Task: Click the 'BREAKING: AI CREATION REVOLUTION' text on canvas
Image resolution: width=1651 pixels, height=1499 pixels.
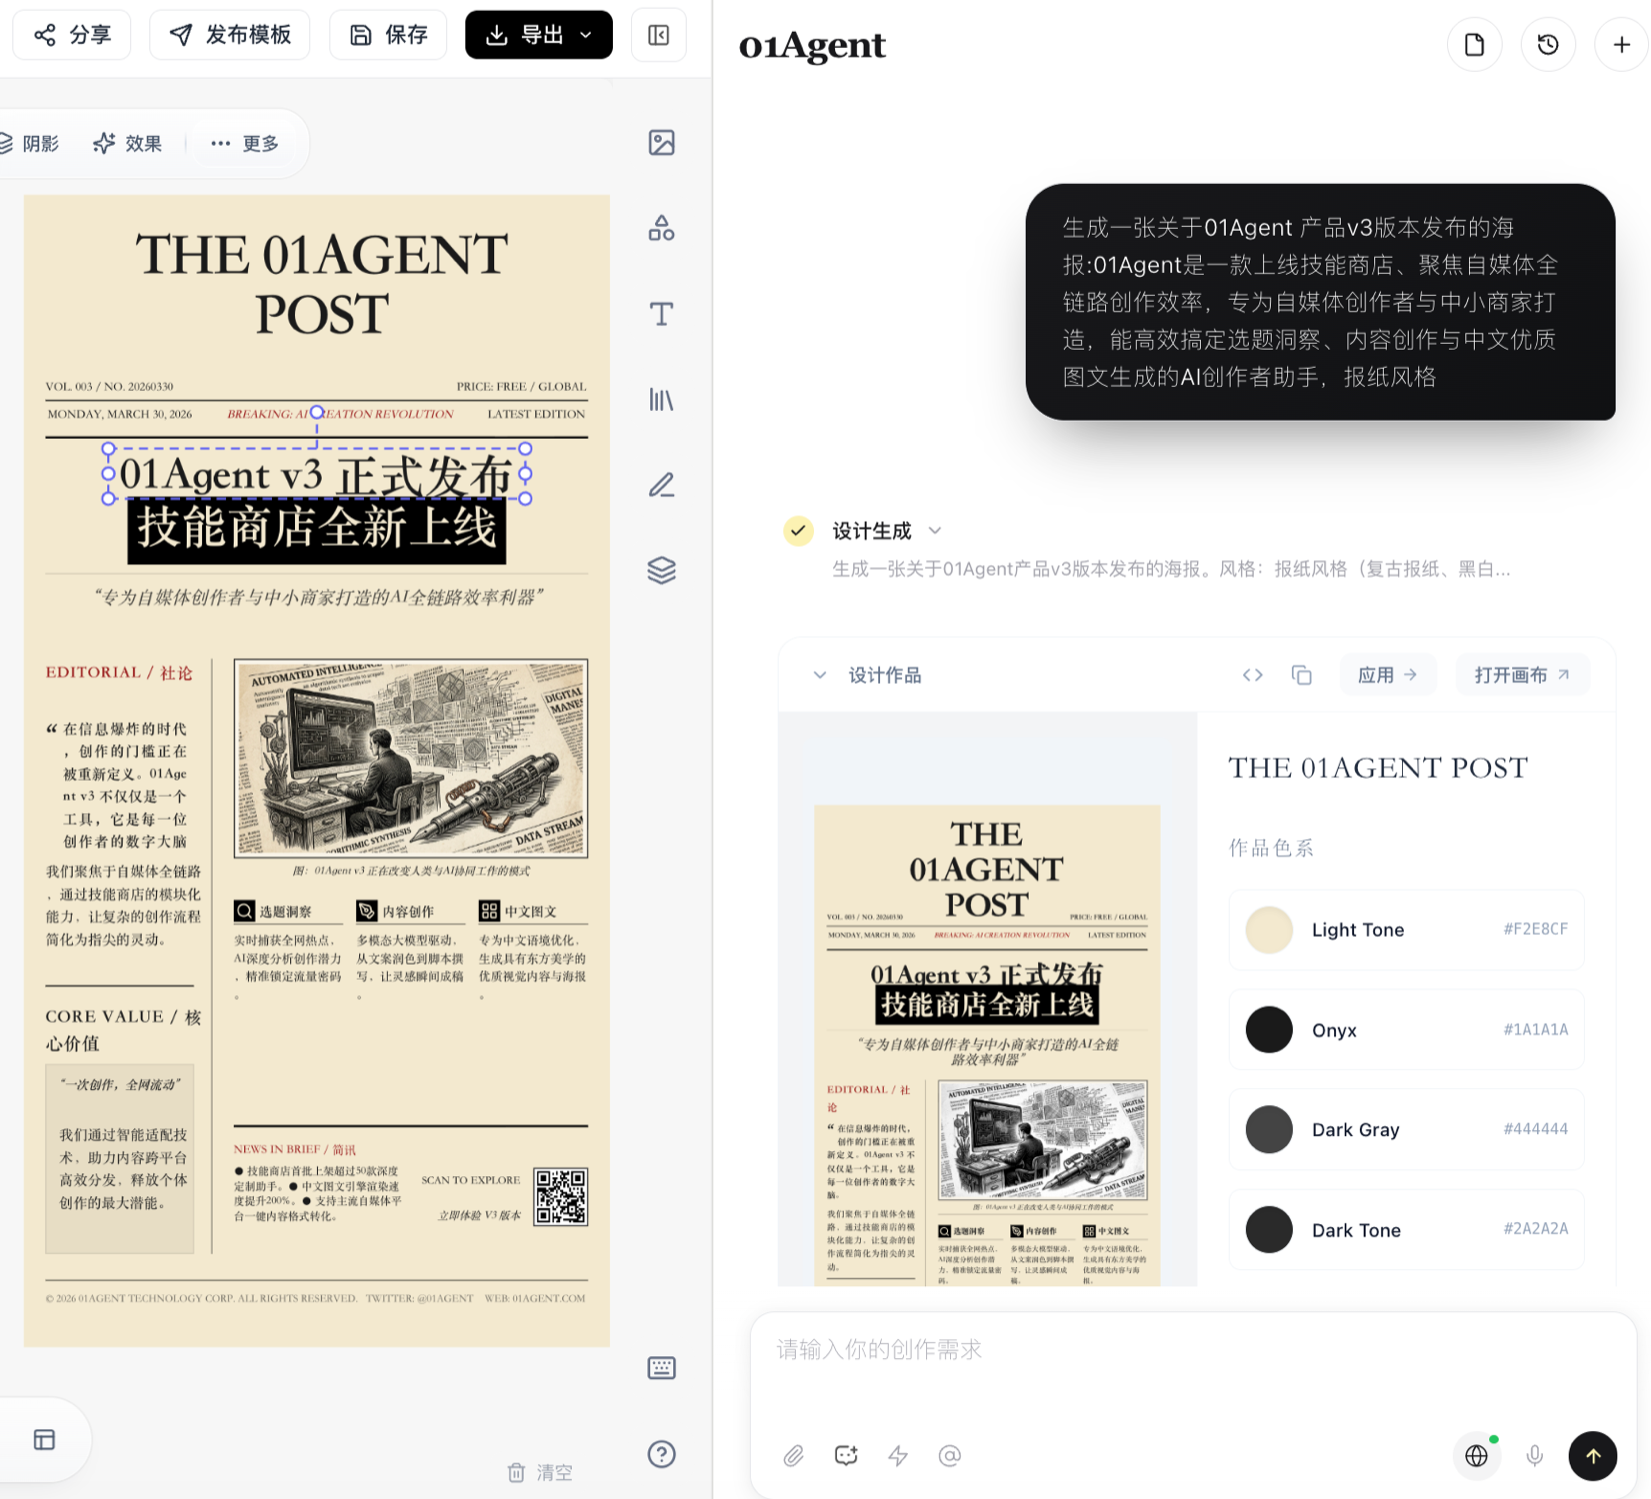Action: (340, 414)
